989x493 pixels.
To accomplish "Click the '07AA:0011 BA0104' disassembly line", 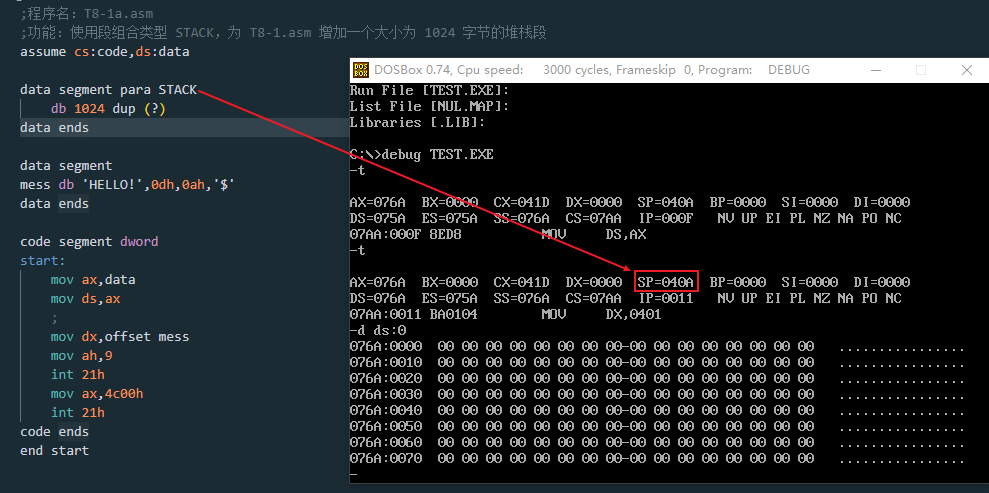I will (506, 314).
